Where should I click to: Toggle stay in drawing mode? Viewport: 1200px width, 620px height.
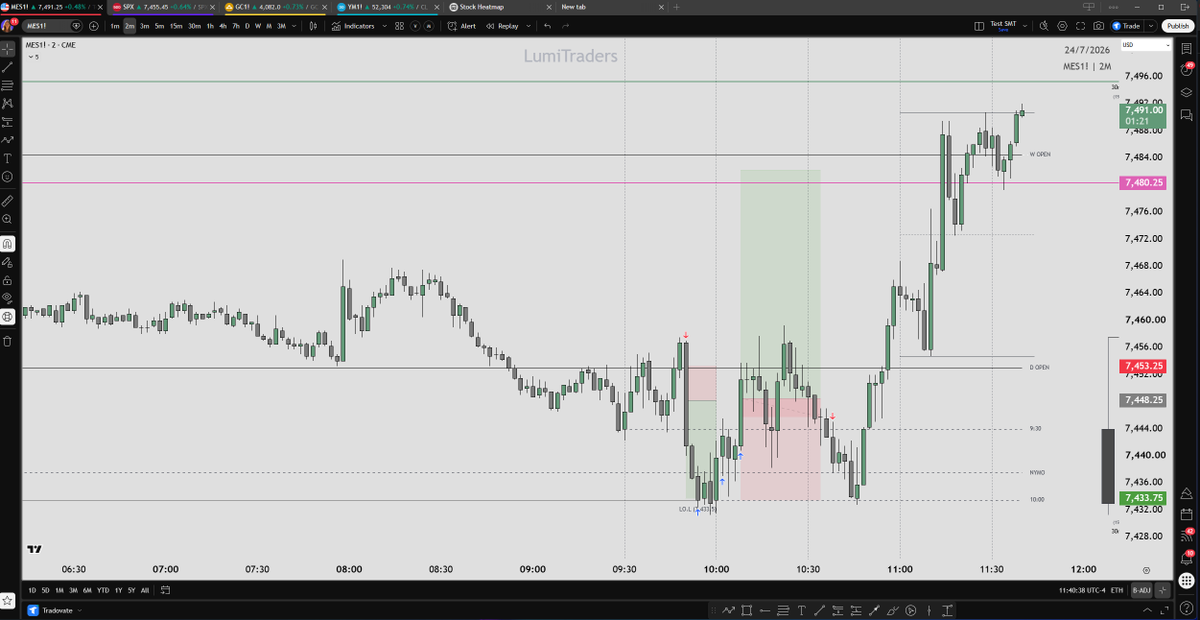point(7,261)
